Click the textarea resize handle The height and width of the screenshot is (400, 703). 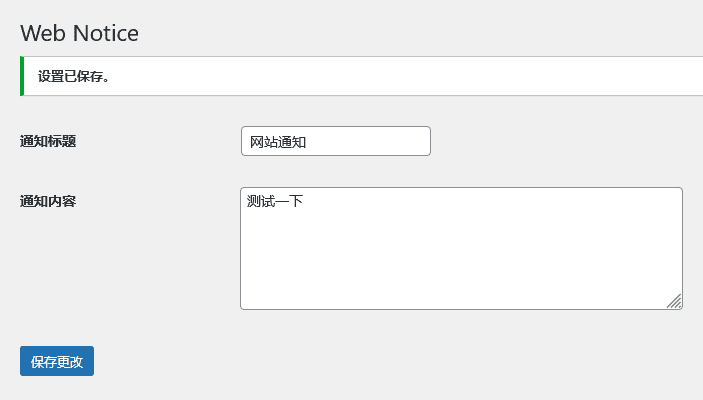(674, 301)
